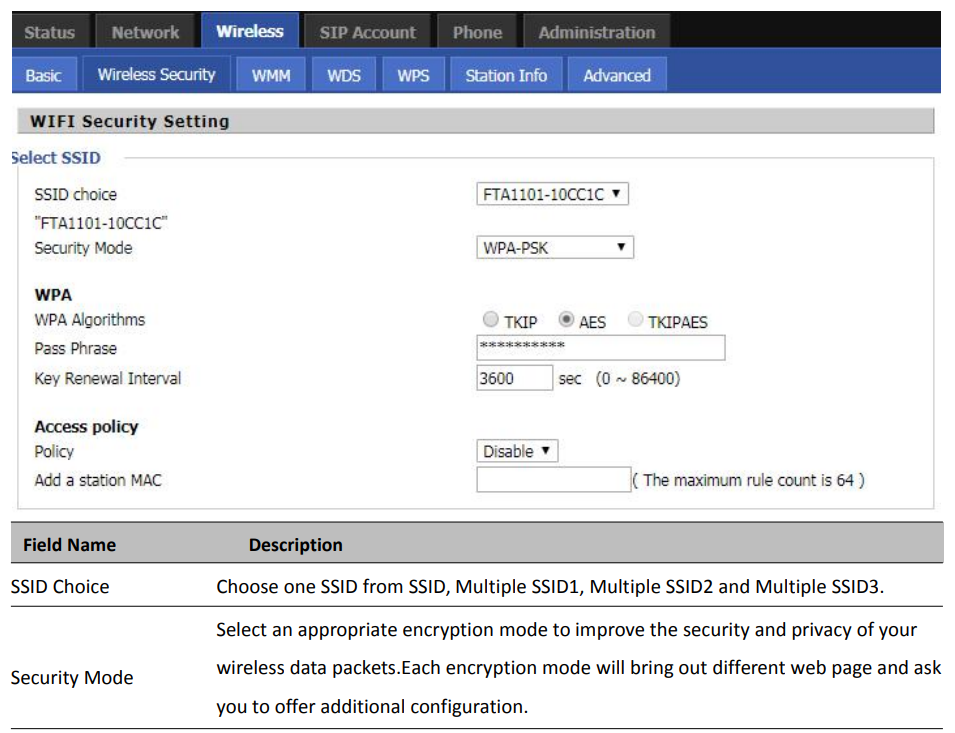Open the WMM subtab

[271, 75]
